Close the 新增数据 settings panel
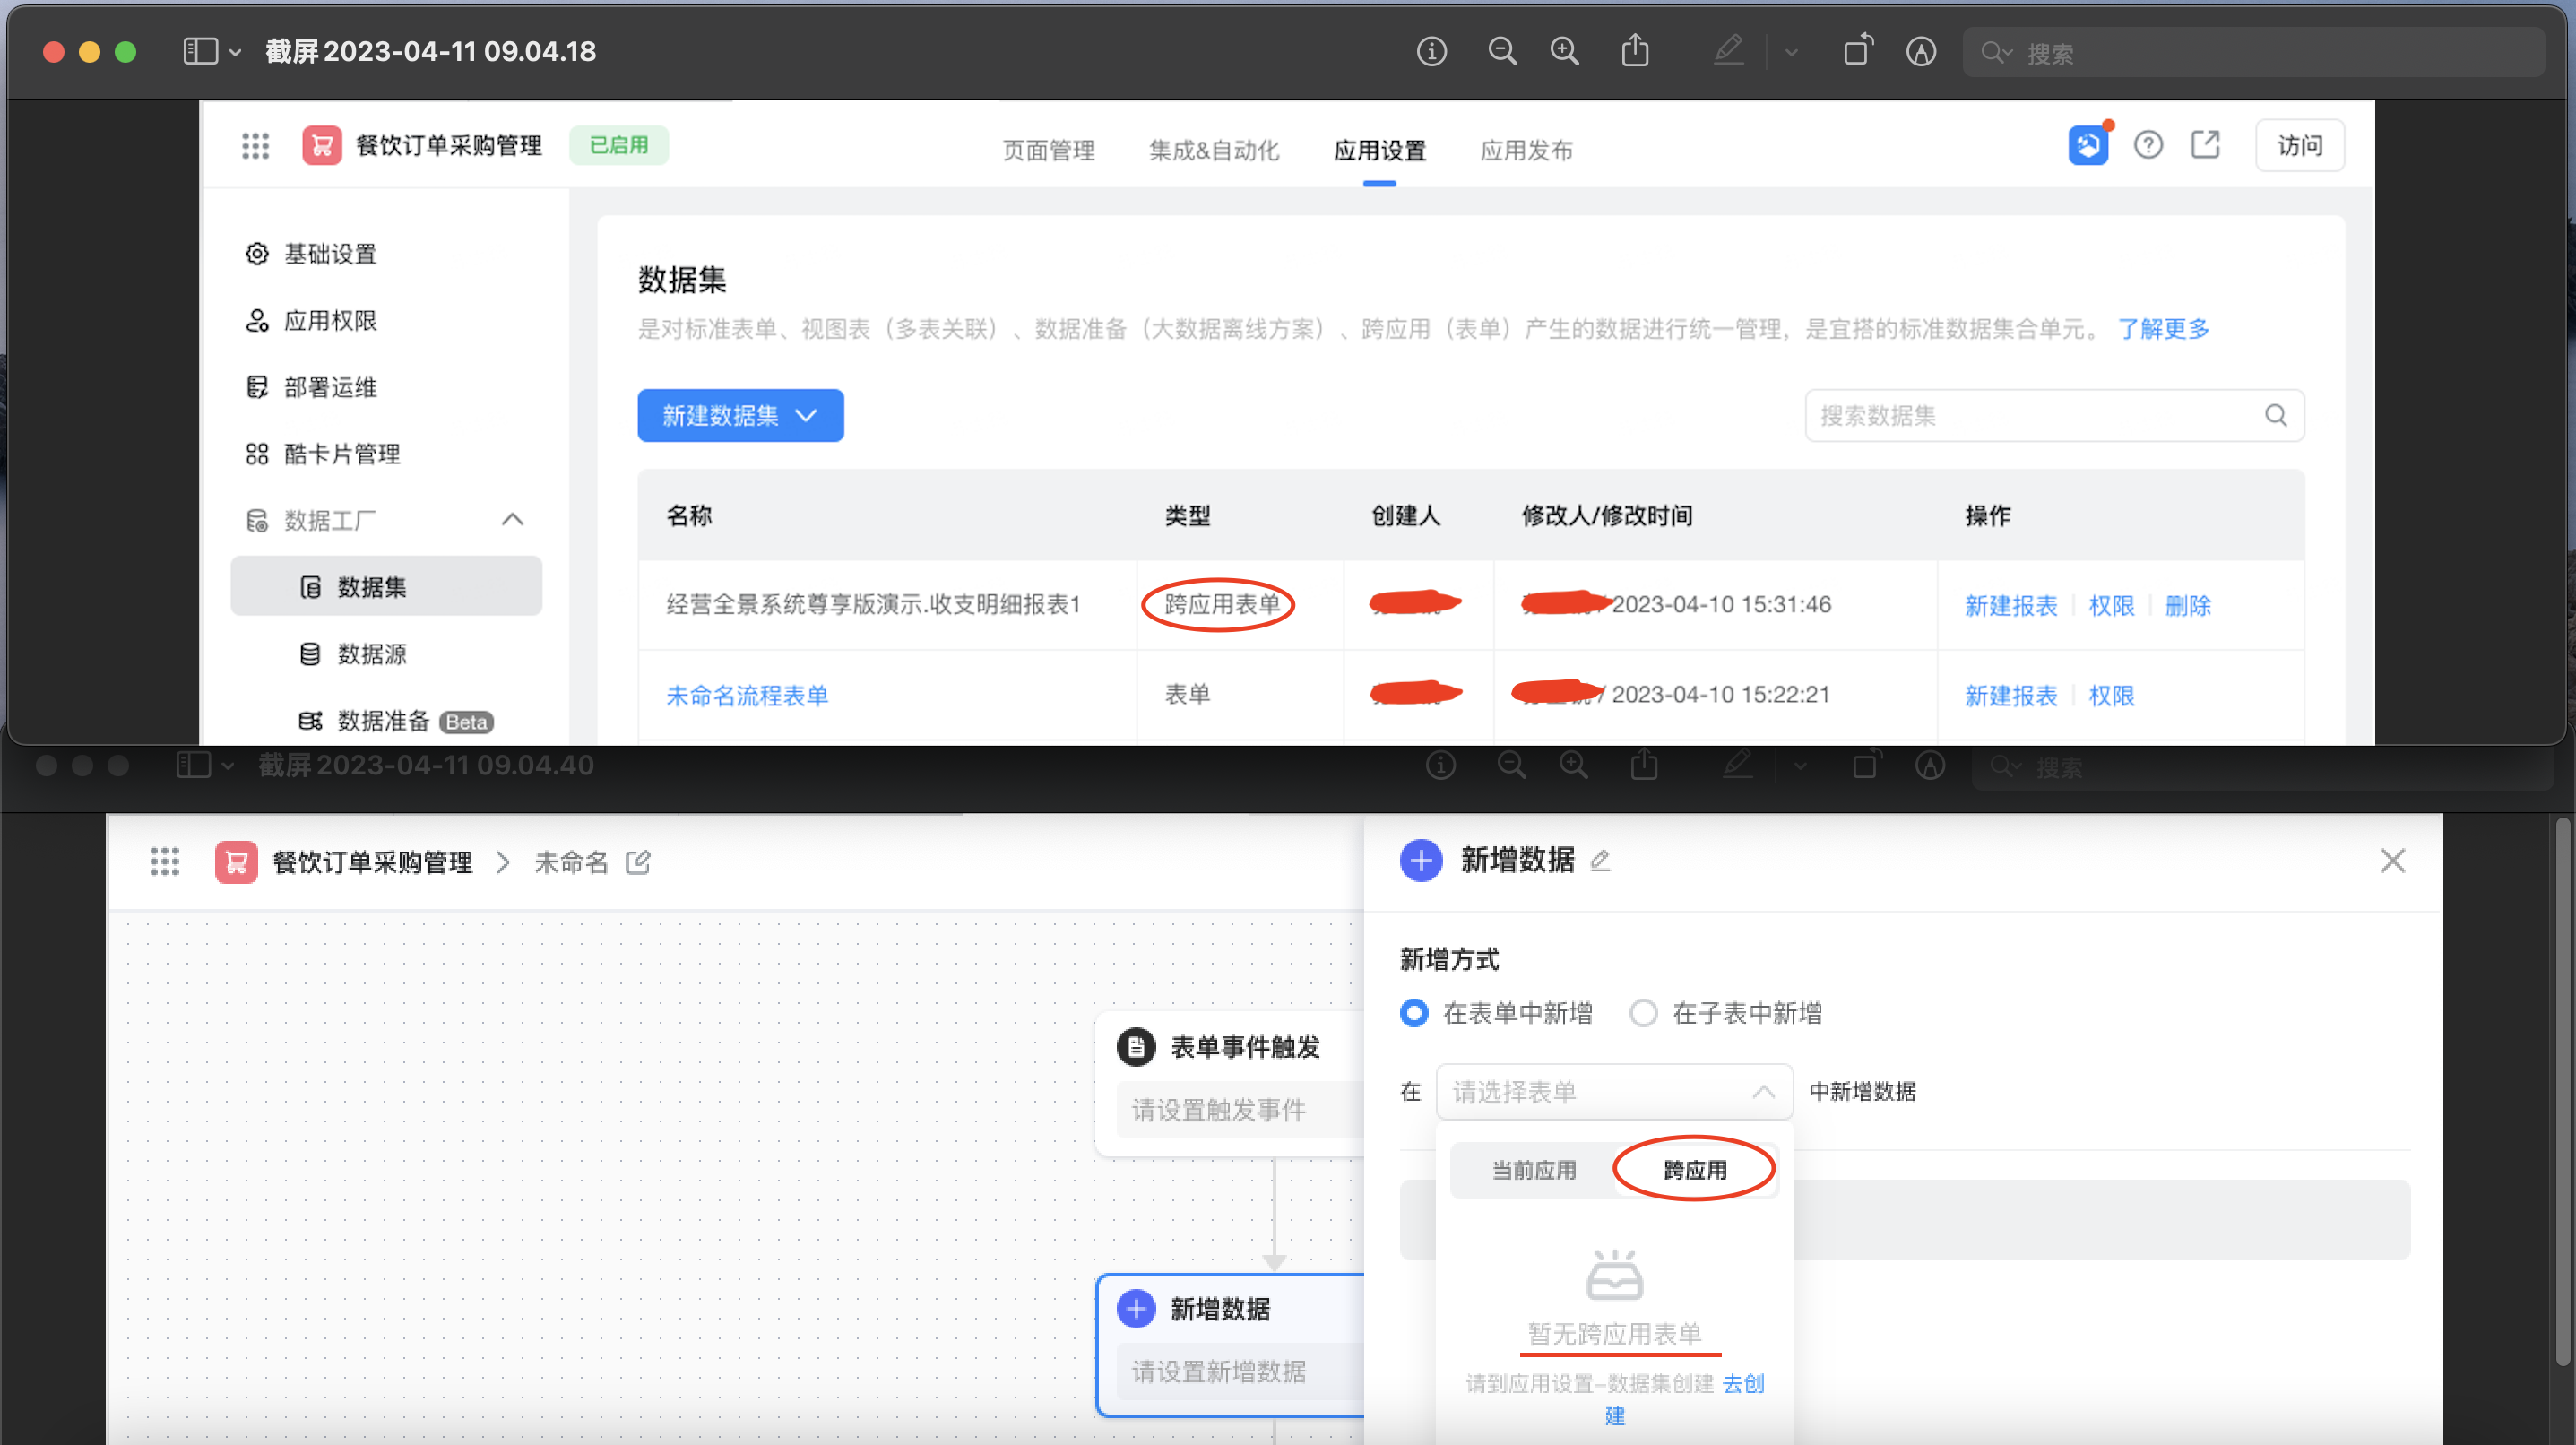This screenshot has width=2576, height=1445. [2392, 860]
